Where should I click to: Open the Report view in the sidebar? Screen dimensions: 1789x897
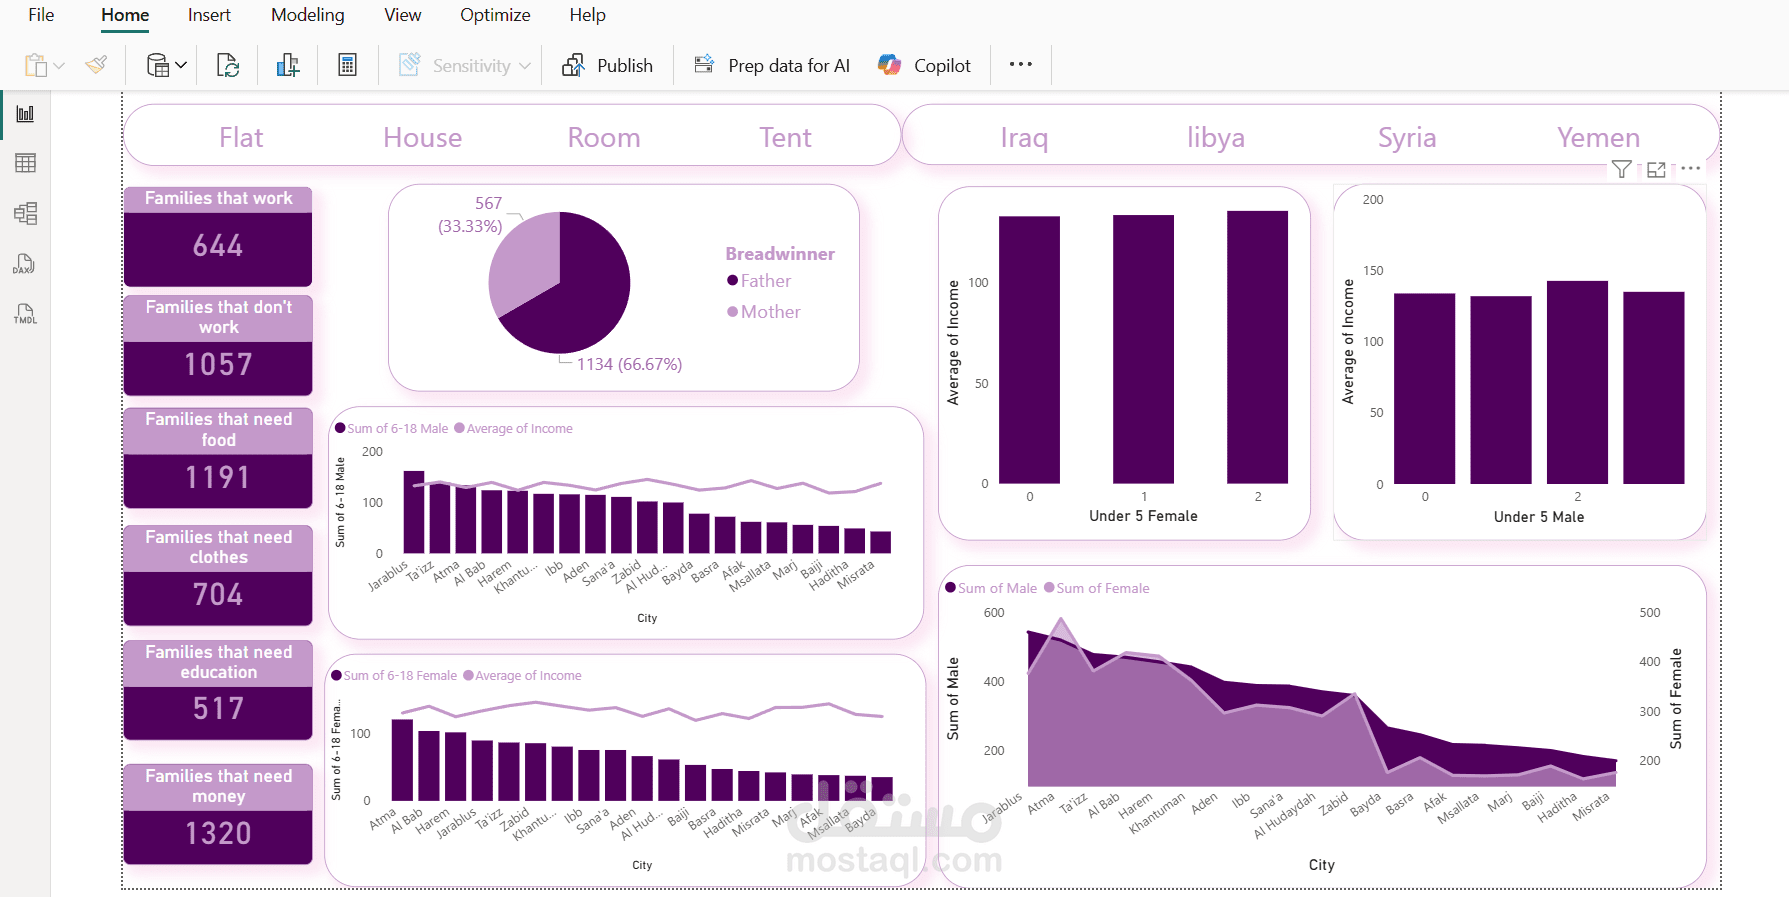pos(25,114)
